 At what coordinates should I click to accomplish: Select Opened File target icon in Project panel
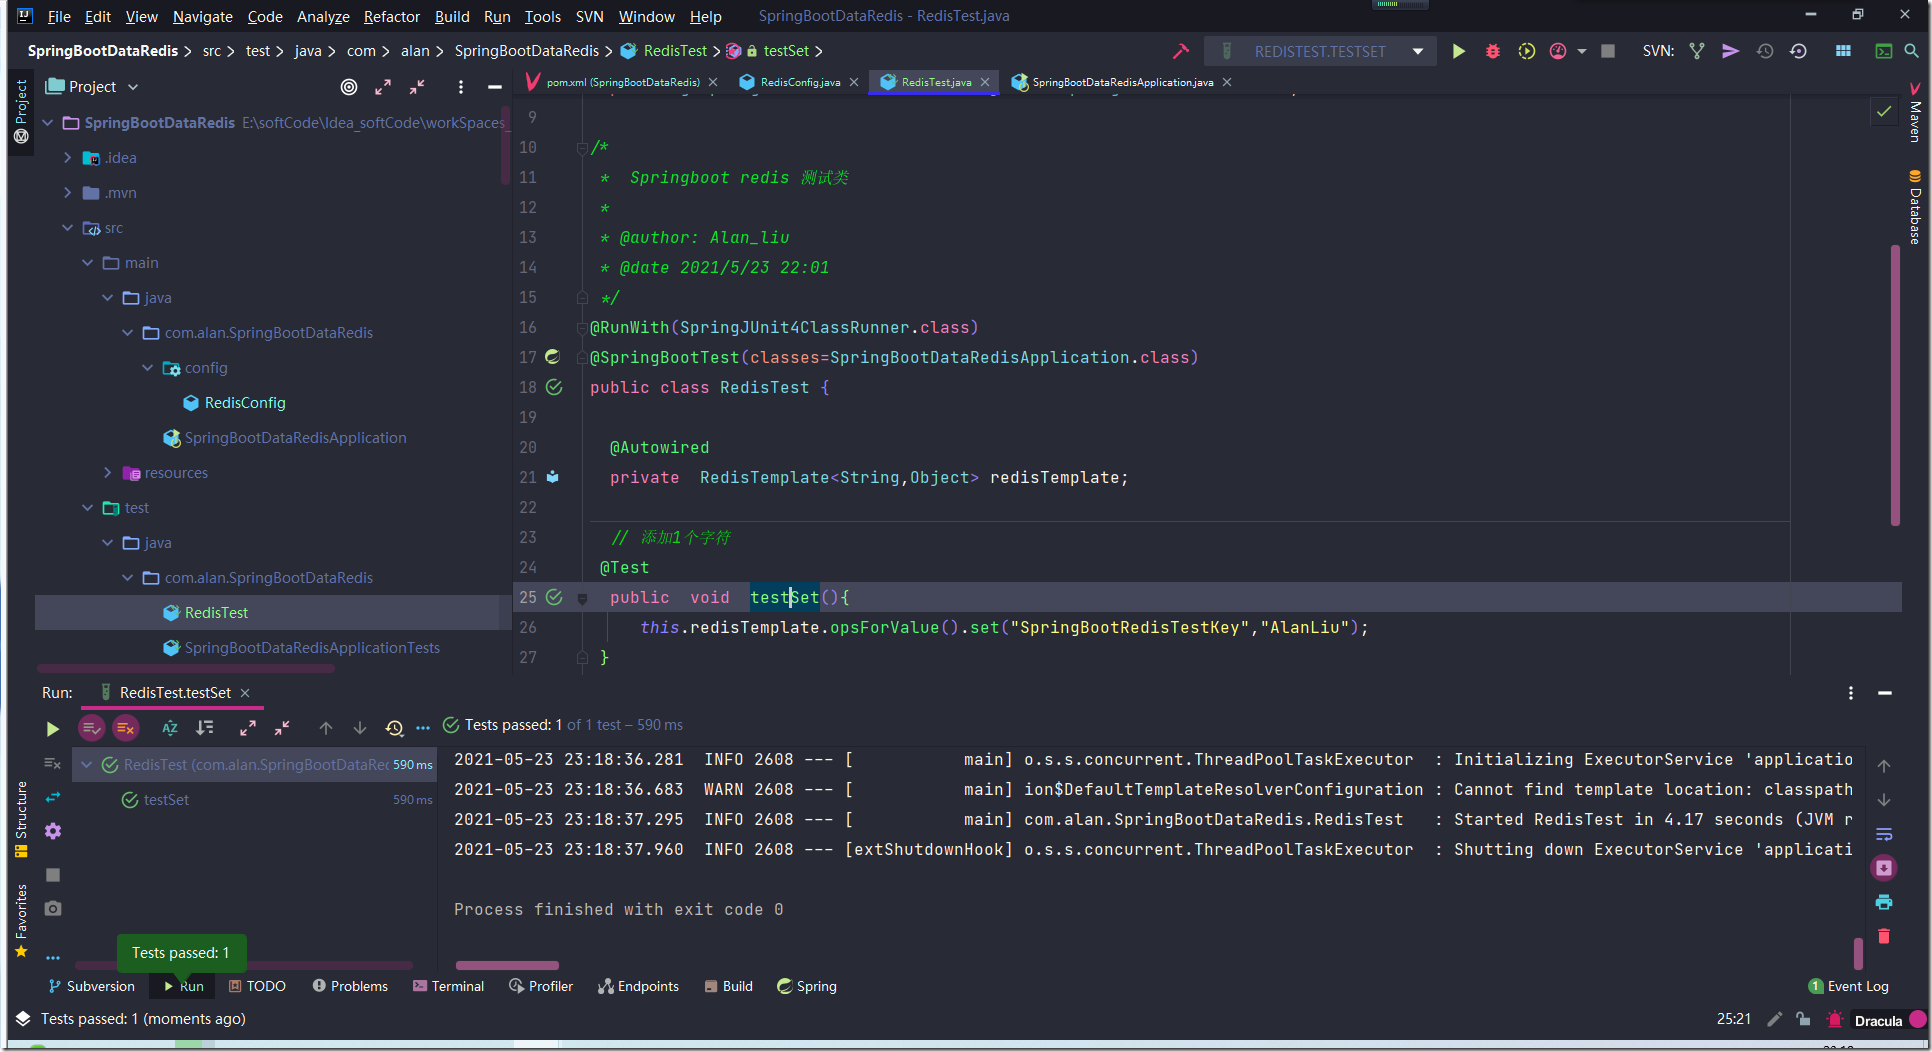tap(348, 87)
